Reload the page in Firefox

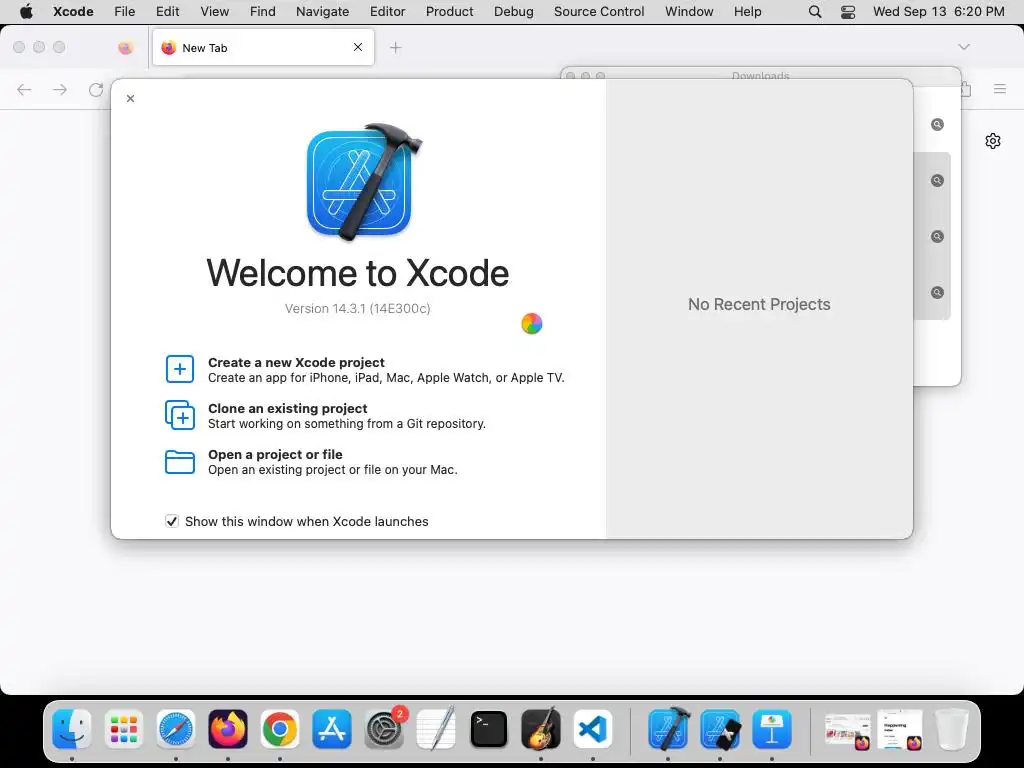(96, 89)
